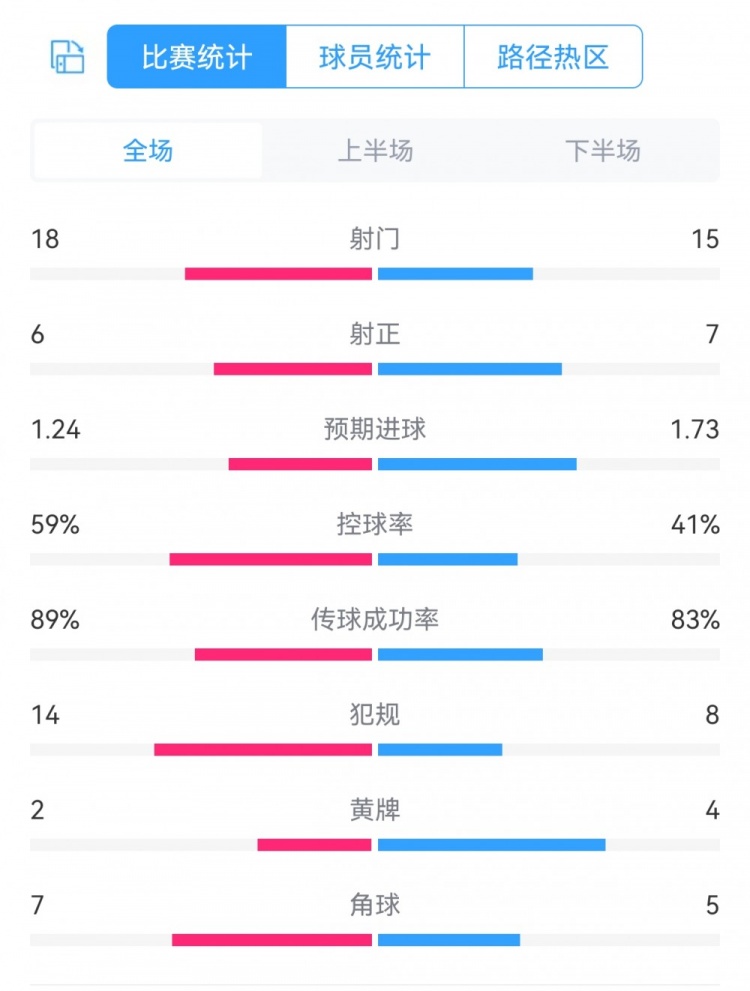Click the 1.73 expected goals value
Image resolution: width=750 pixels, height=991 pixels.
pos(694,429)
